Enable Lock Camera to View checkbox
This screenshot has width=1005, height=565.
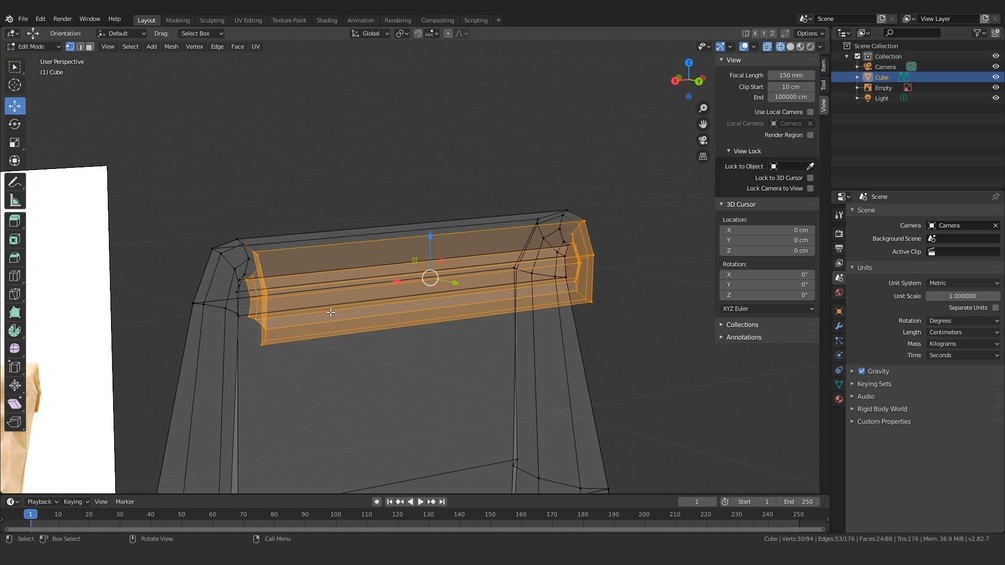tap(810, 188)
